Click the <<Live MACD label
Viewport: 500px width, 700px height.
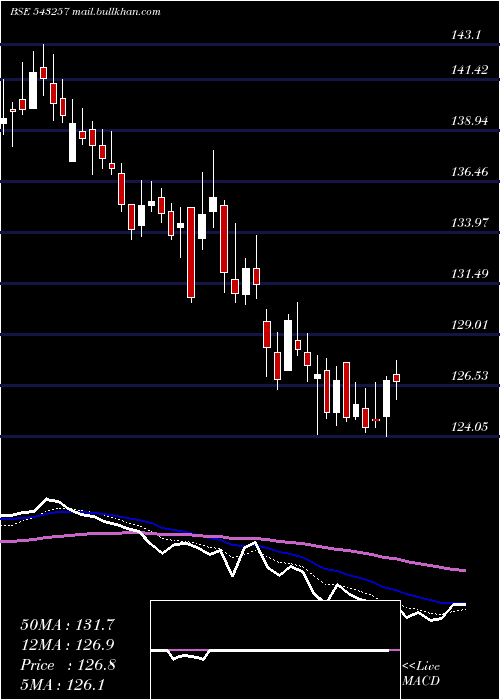(x=421, y=673)
